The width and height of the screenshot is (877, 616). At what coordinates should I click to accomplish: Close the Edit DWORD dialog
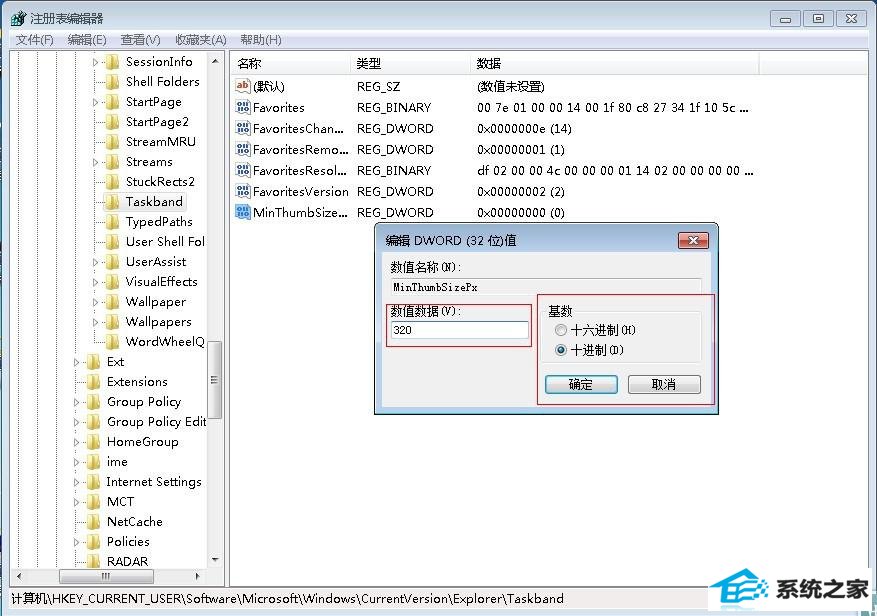pyautogui.click(x=693, y=241)
